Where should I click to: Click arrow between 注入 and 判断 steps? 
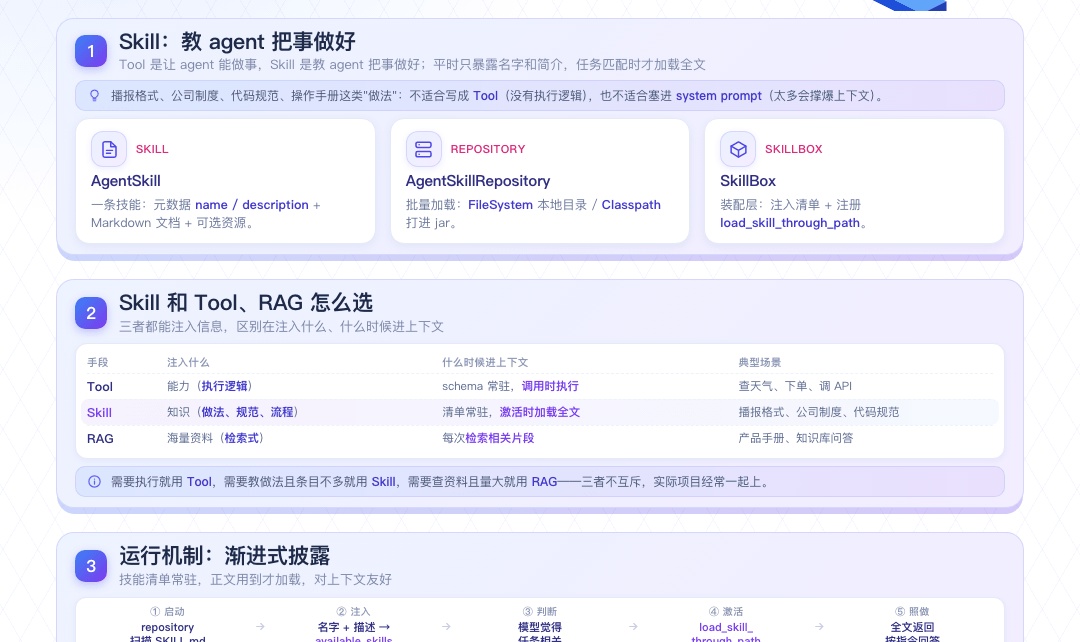(446, 627)
